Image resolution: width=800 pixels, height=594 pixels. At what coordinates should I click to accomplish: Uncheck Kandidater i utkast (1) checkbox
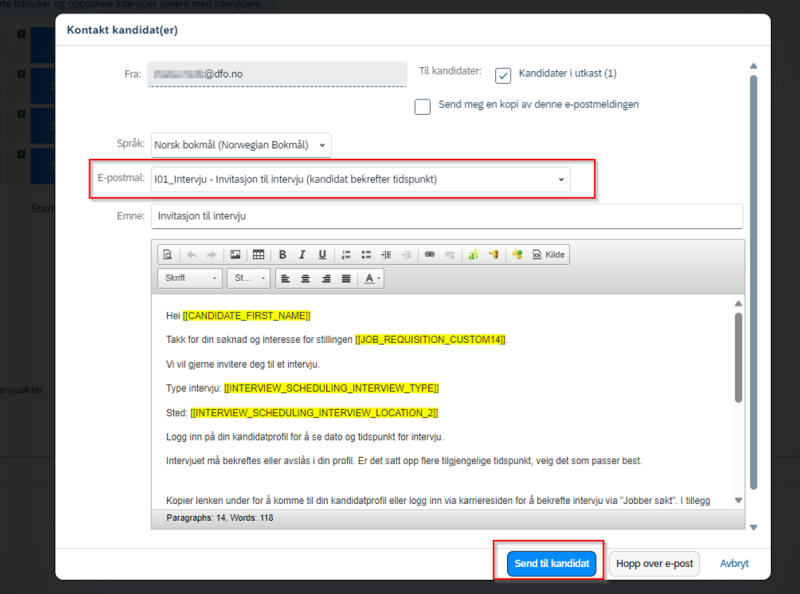pos(503,76)
